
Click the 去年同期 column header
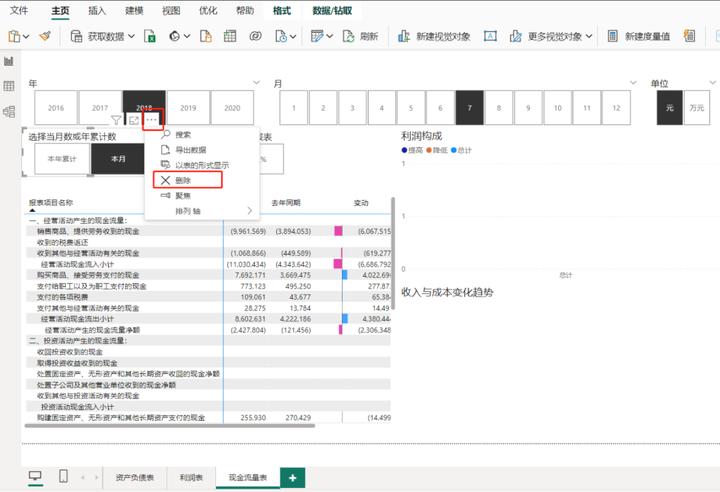point(286,203)
